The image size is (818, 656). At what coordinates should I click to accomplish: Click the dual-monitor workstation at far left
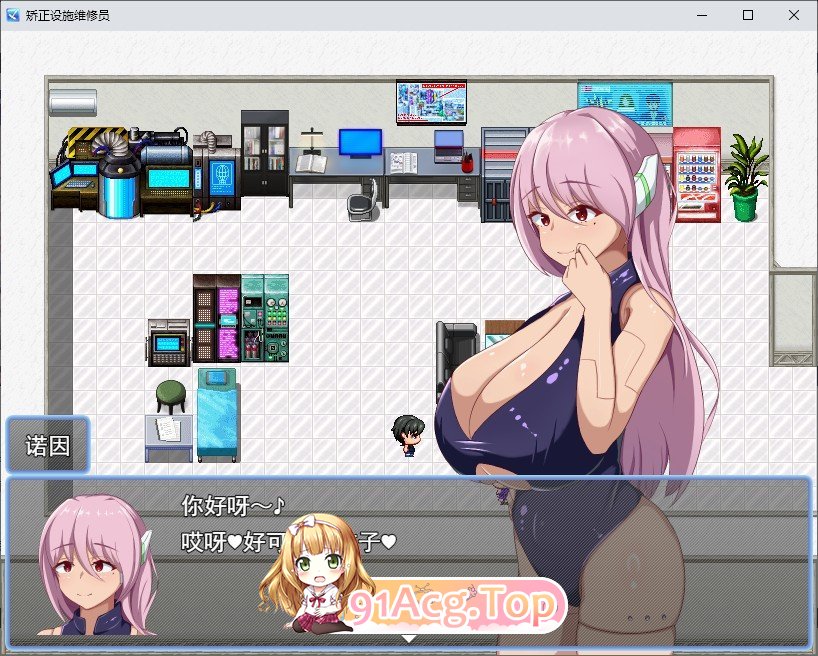click(74, 183)
